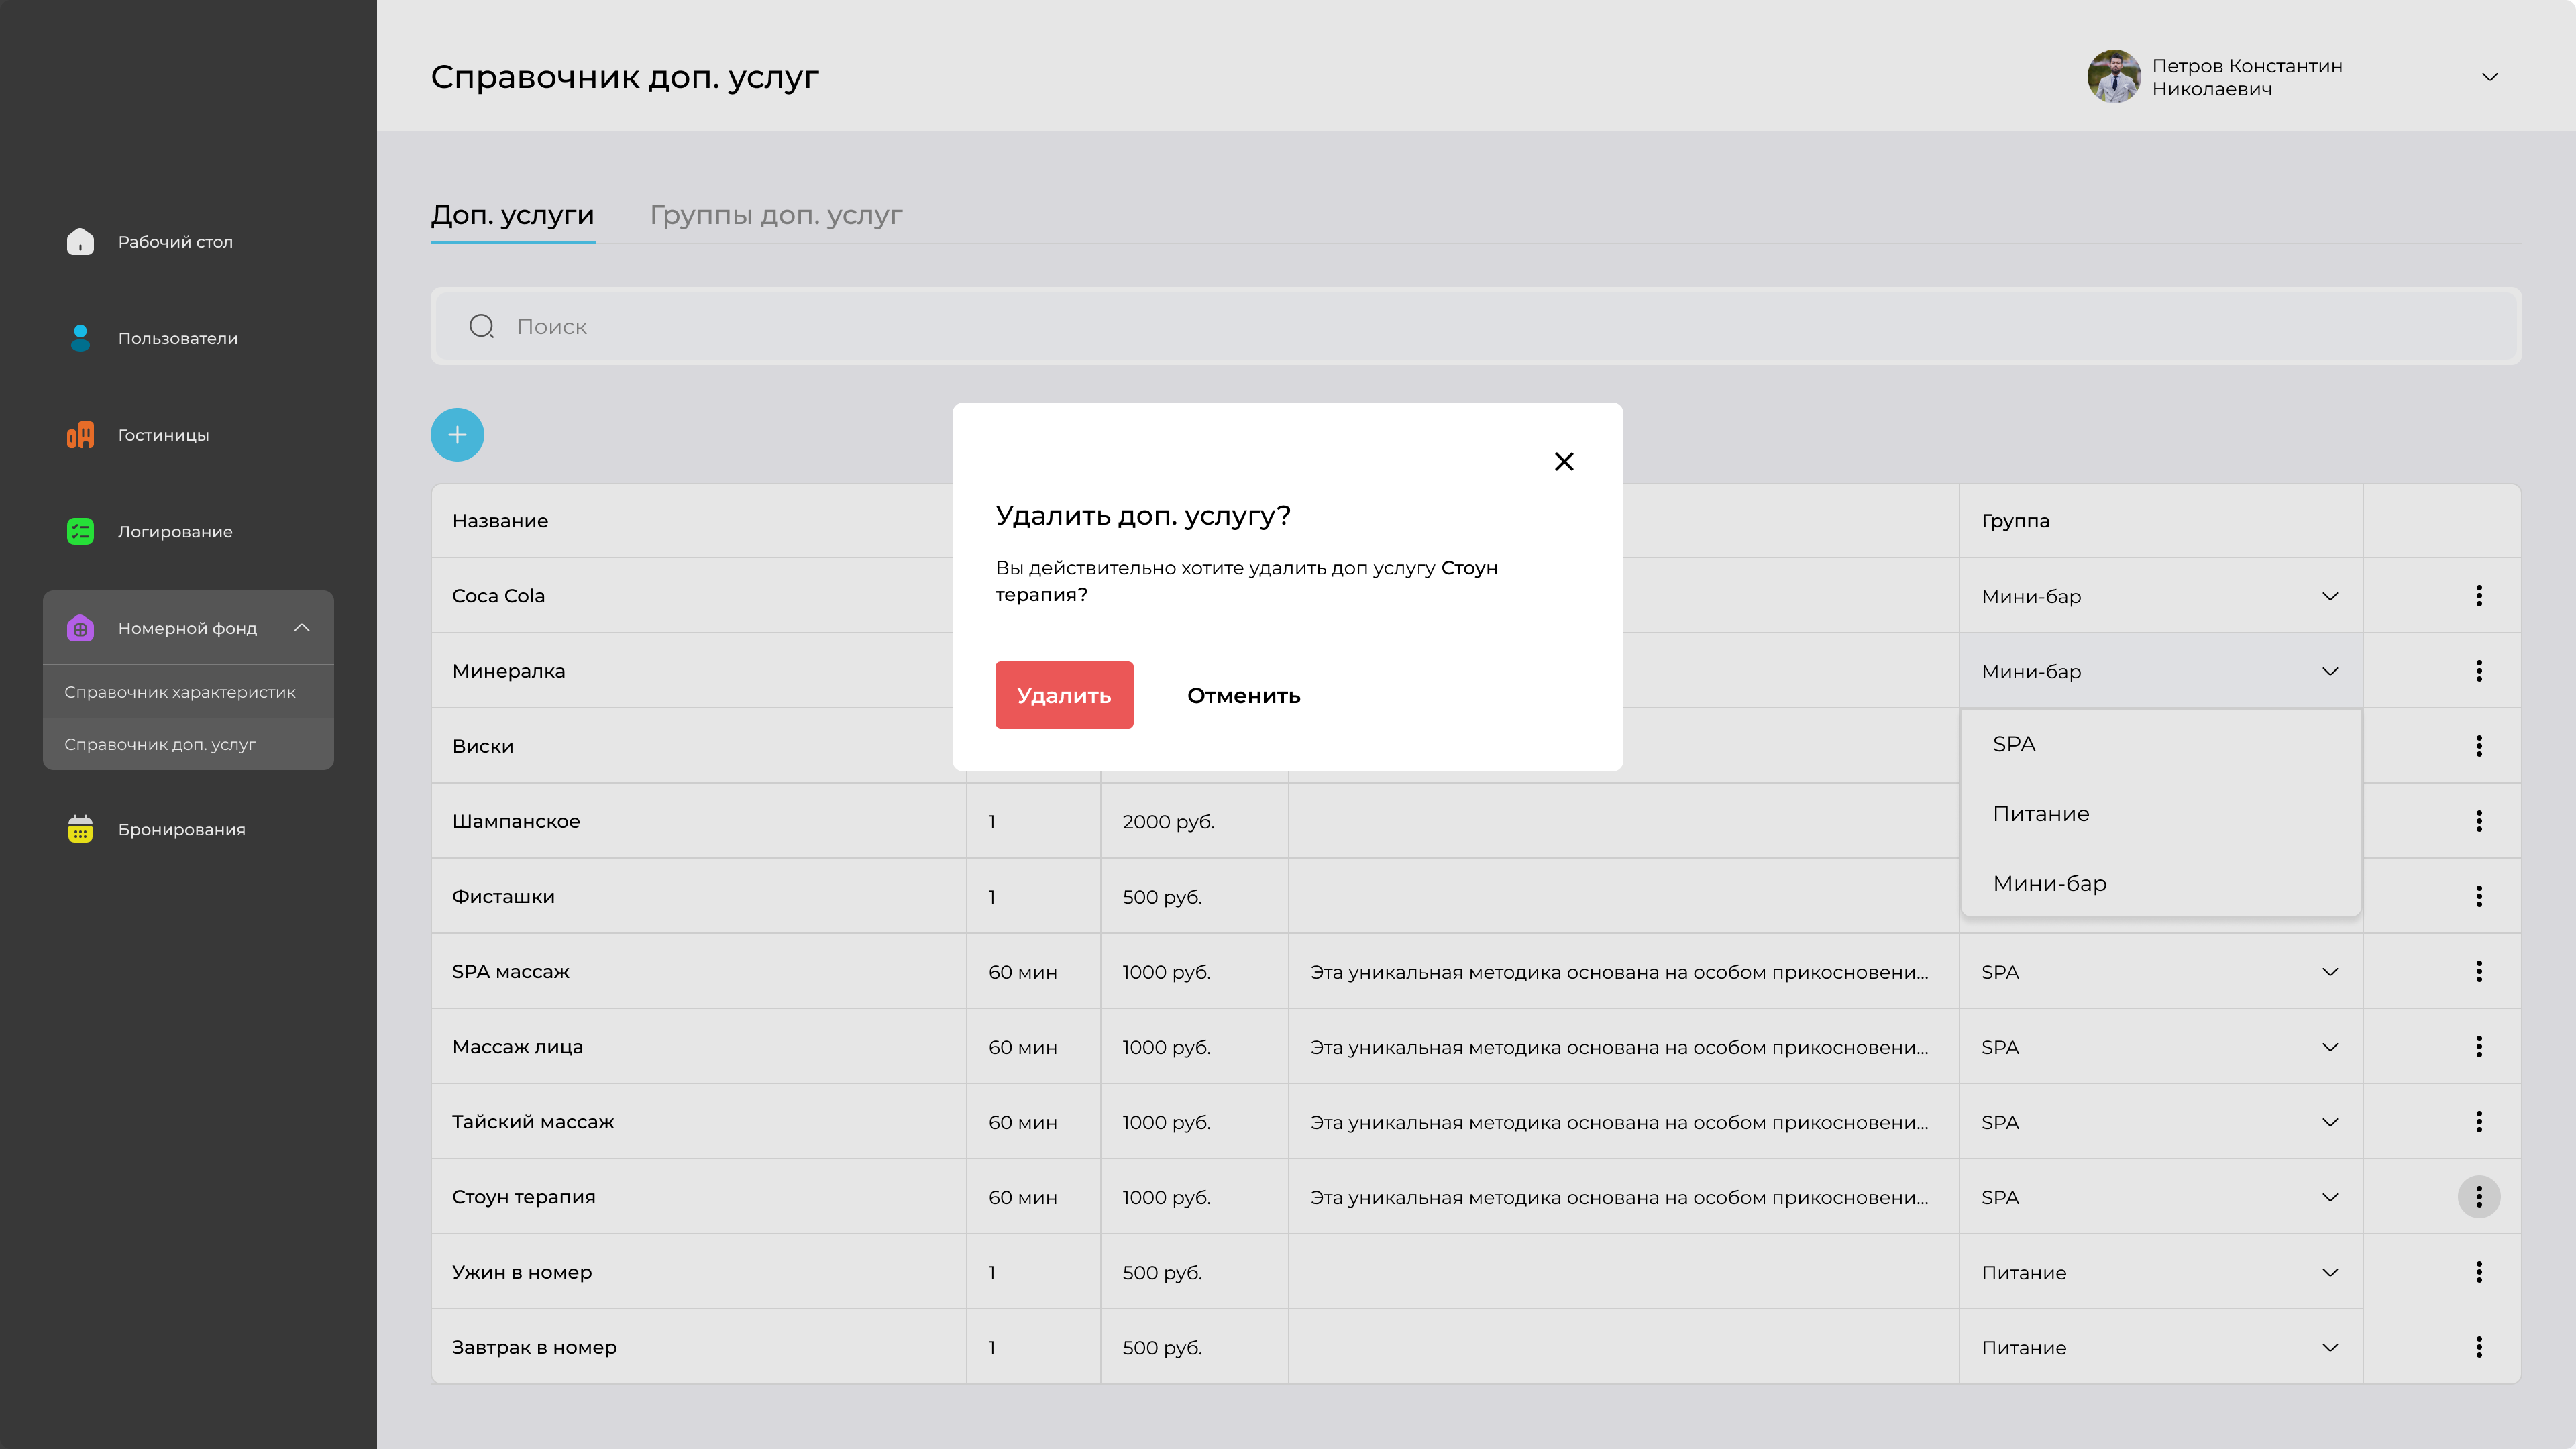Click the Шампанское name cell
The image size is (2576, 1449).
pyautogui.click(x=699, y=821)
